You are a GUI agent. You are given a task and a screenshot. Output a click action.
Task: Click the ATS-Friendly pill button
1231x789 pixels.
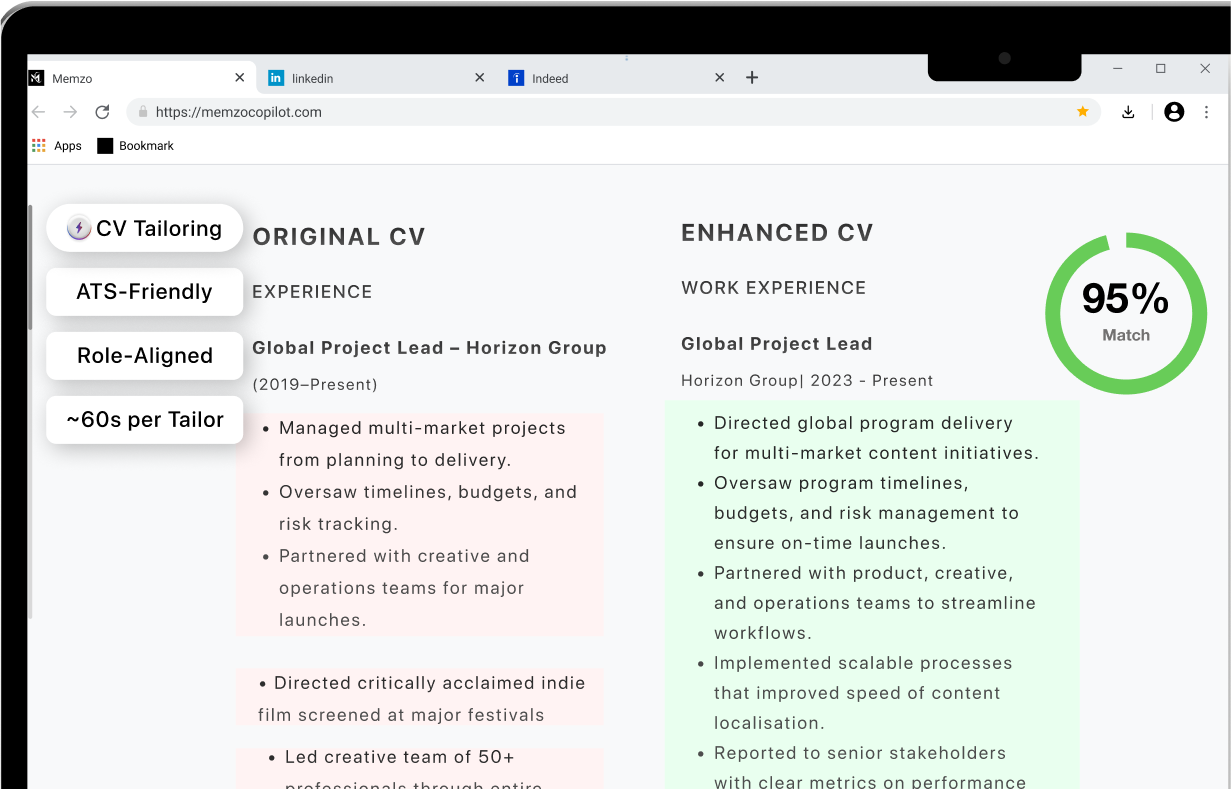point(145,292)
